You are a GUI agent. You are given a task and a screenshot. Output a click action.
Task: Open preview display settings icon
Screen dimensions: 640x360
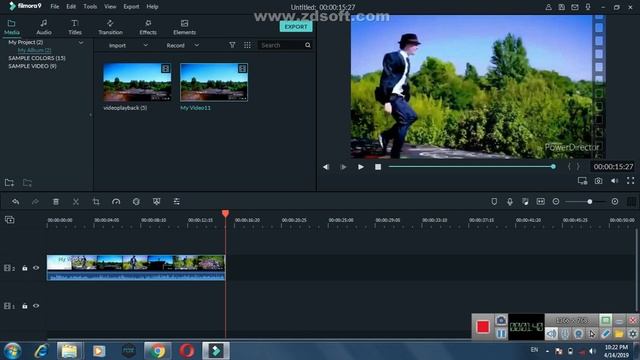[x=582, y=181]
